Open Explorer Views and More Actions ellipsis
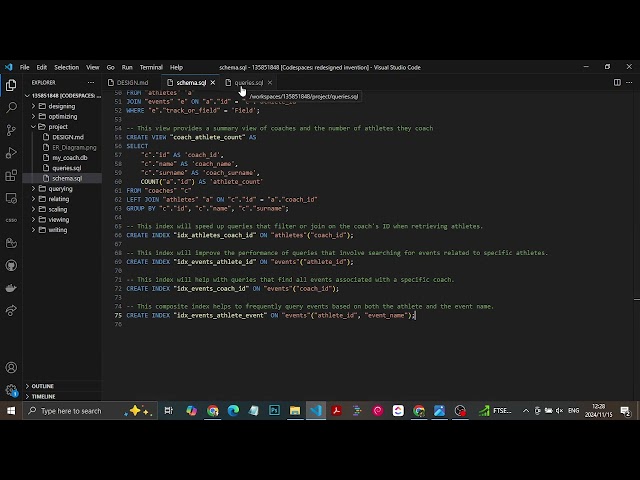 point(91,82)
